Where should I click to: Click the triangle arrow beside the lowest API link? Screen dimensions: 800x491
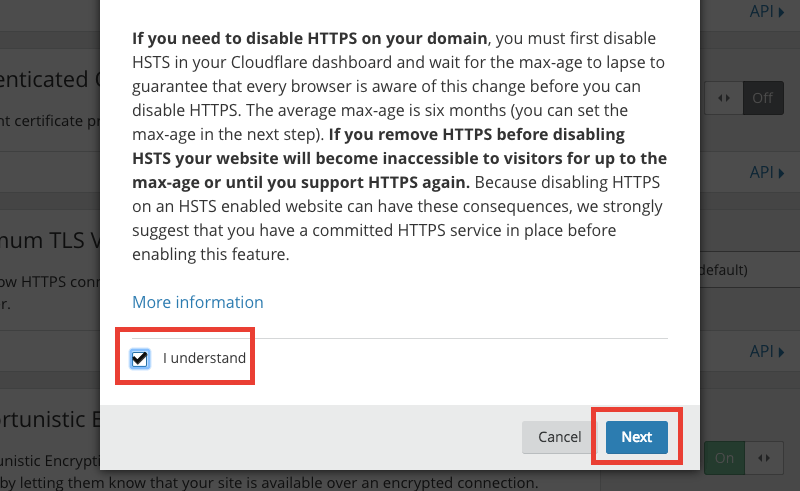(781, 352)
